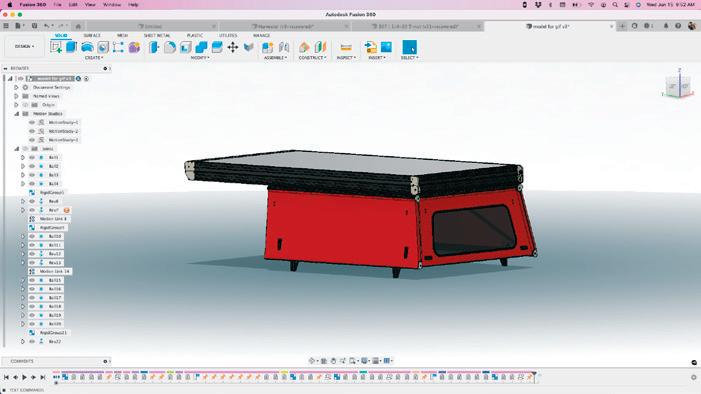Screen dimensions: 701x394
Task: Click the Joint tool in Assemble
Action: pos(283,47)
